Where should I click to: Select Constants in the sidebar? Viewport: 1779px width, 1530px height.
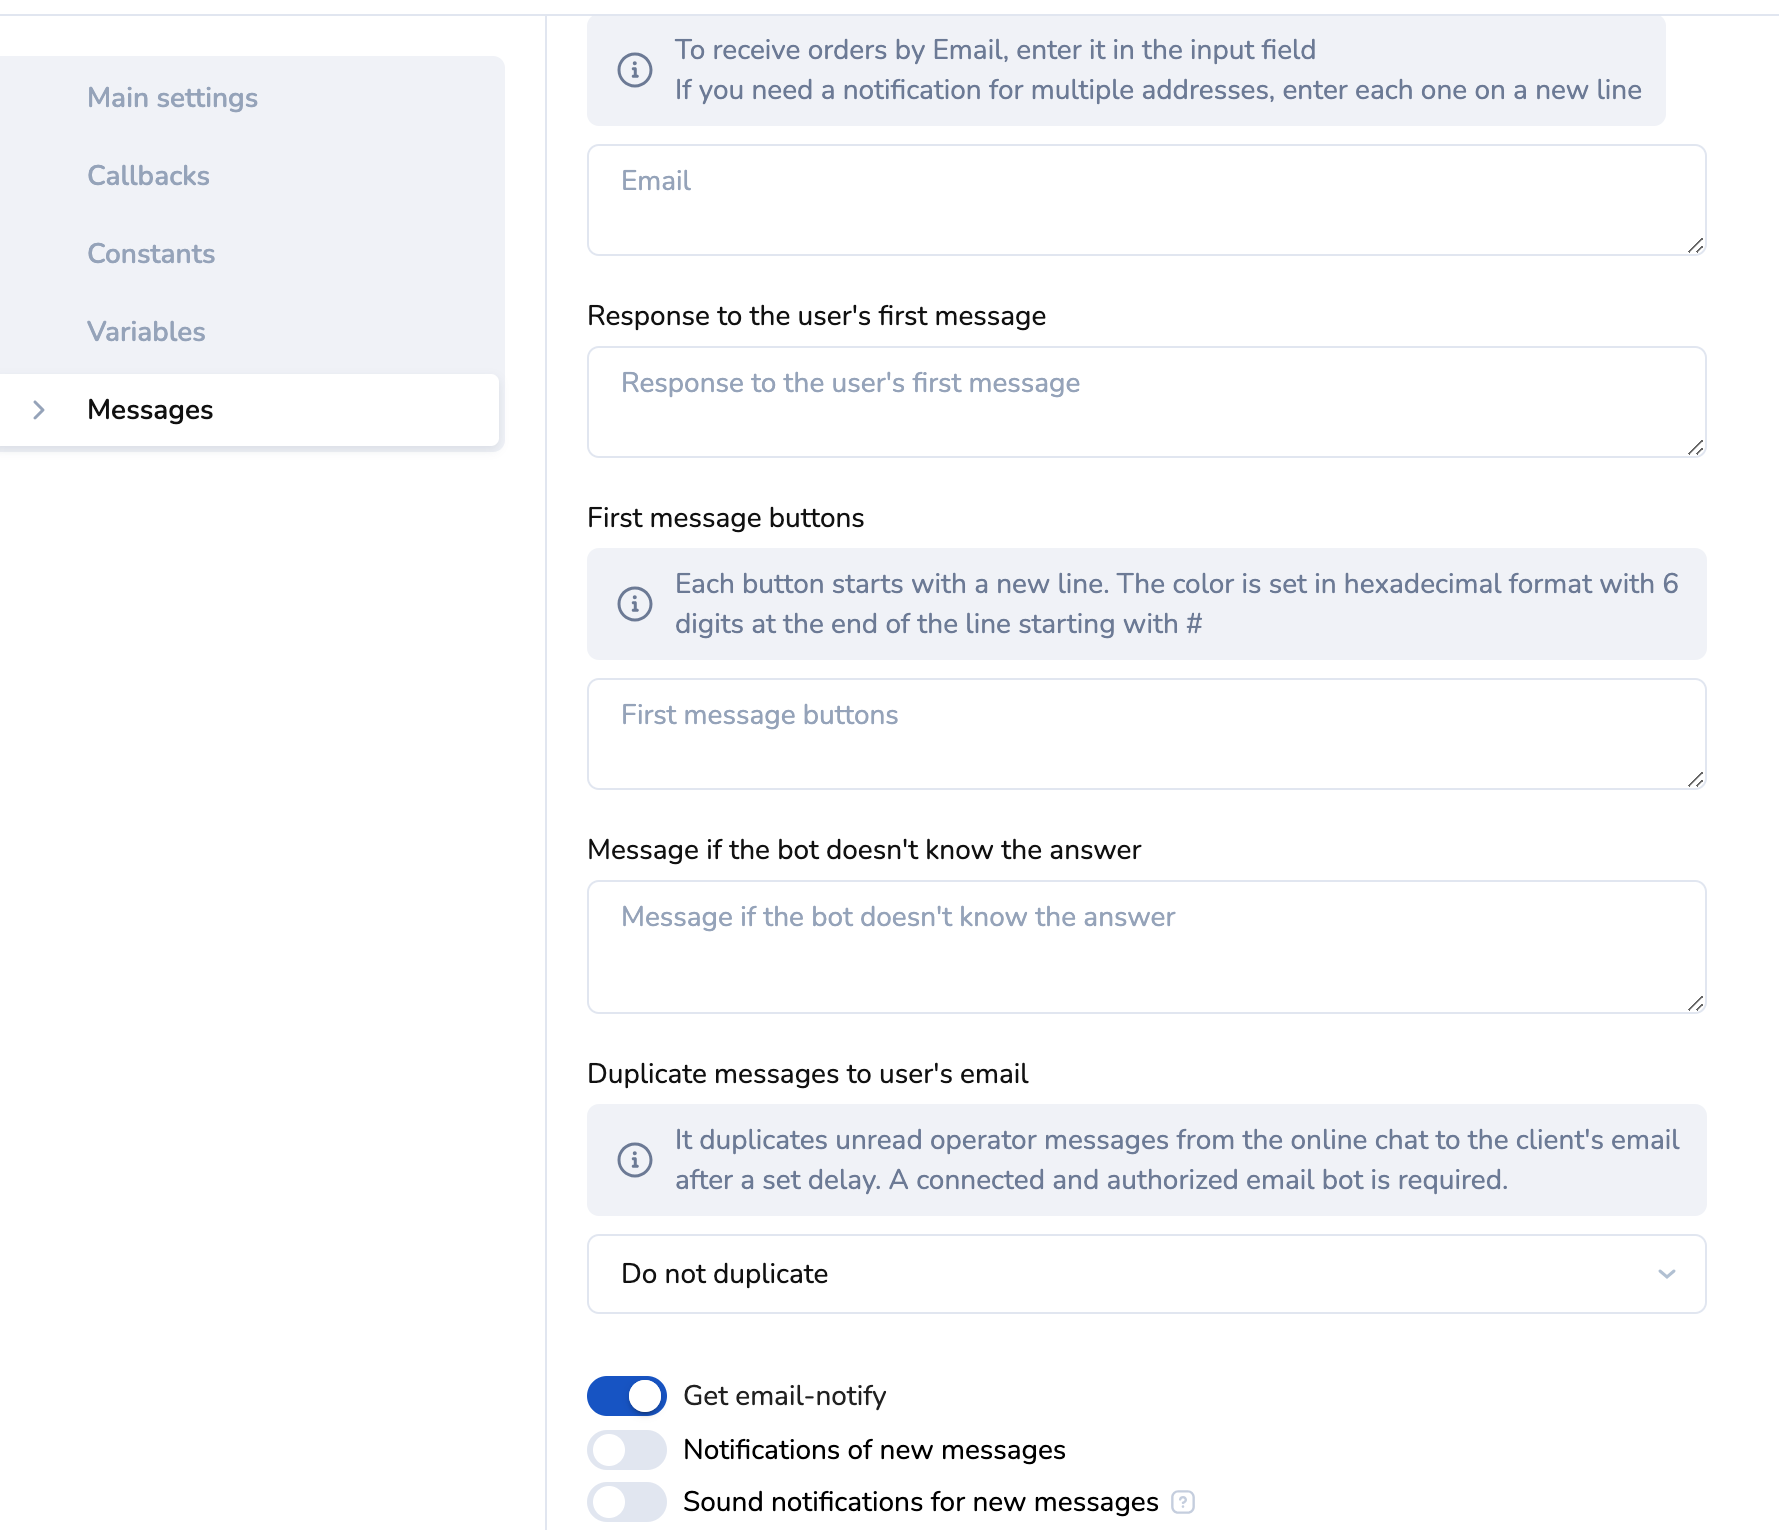[151, 254]
